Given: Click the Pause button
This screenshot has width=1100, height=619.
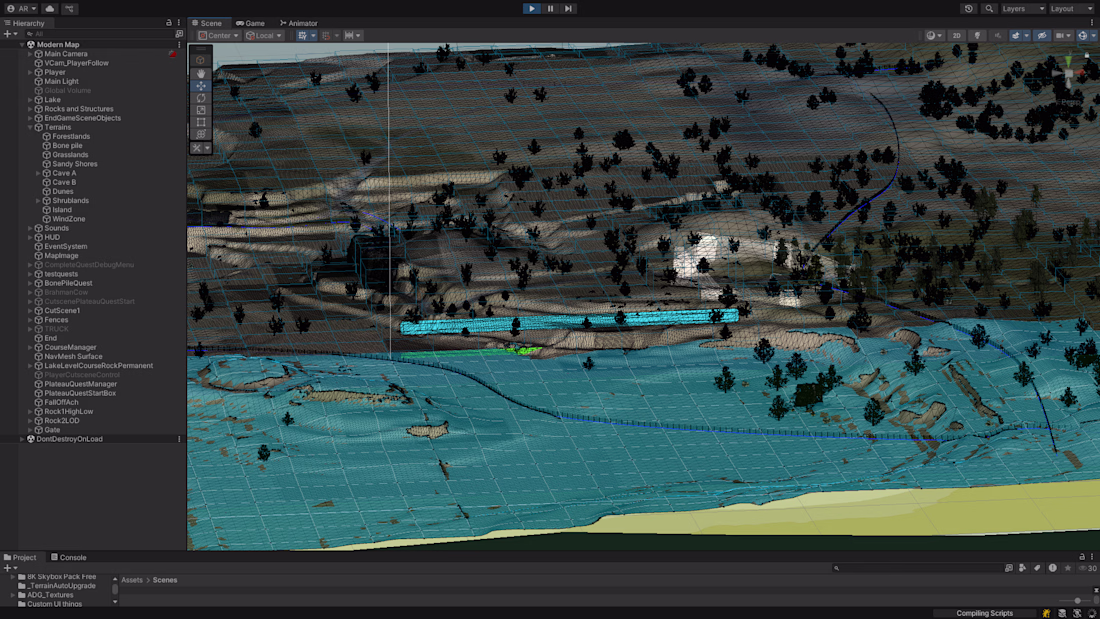Looking at the screenshot, I should click(550, 8).
